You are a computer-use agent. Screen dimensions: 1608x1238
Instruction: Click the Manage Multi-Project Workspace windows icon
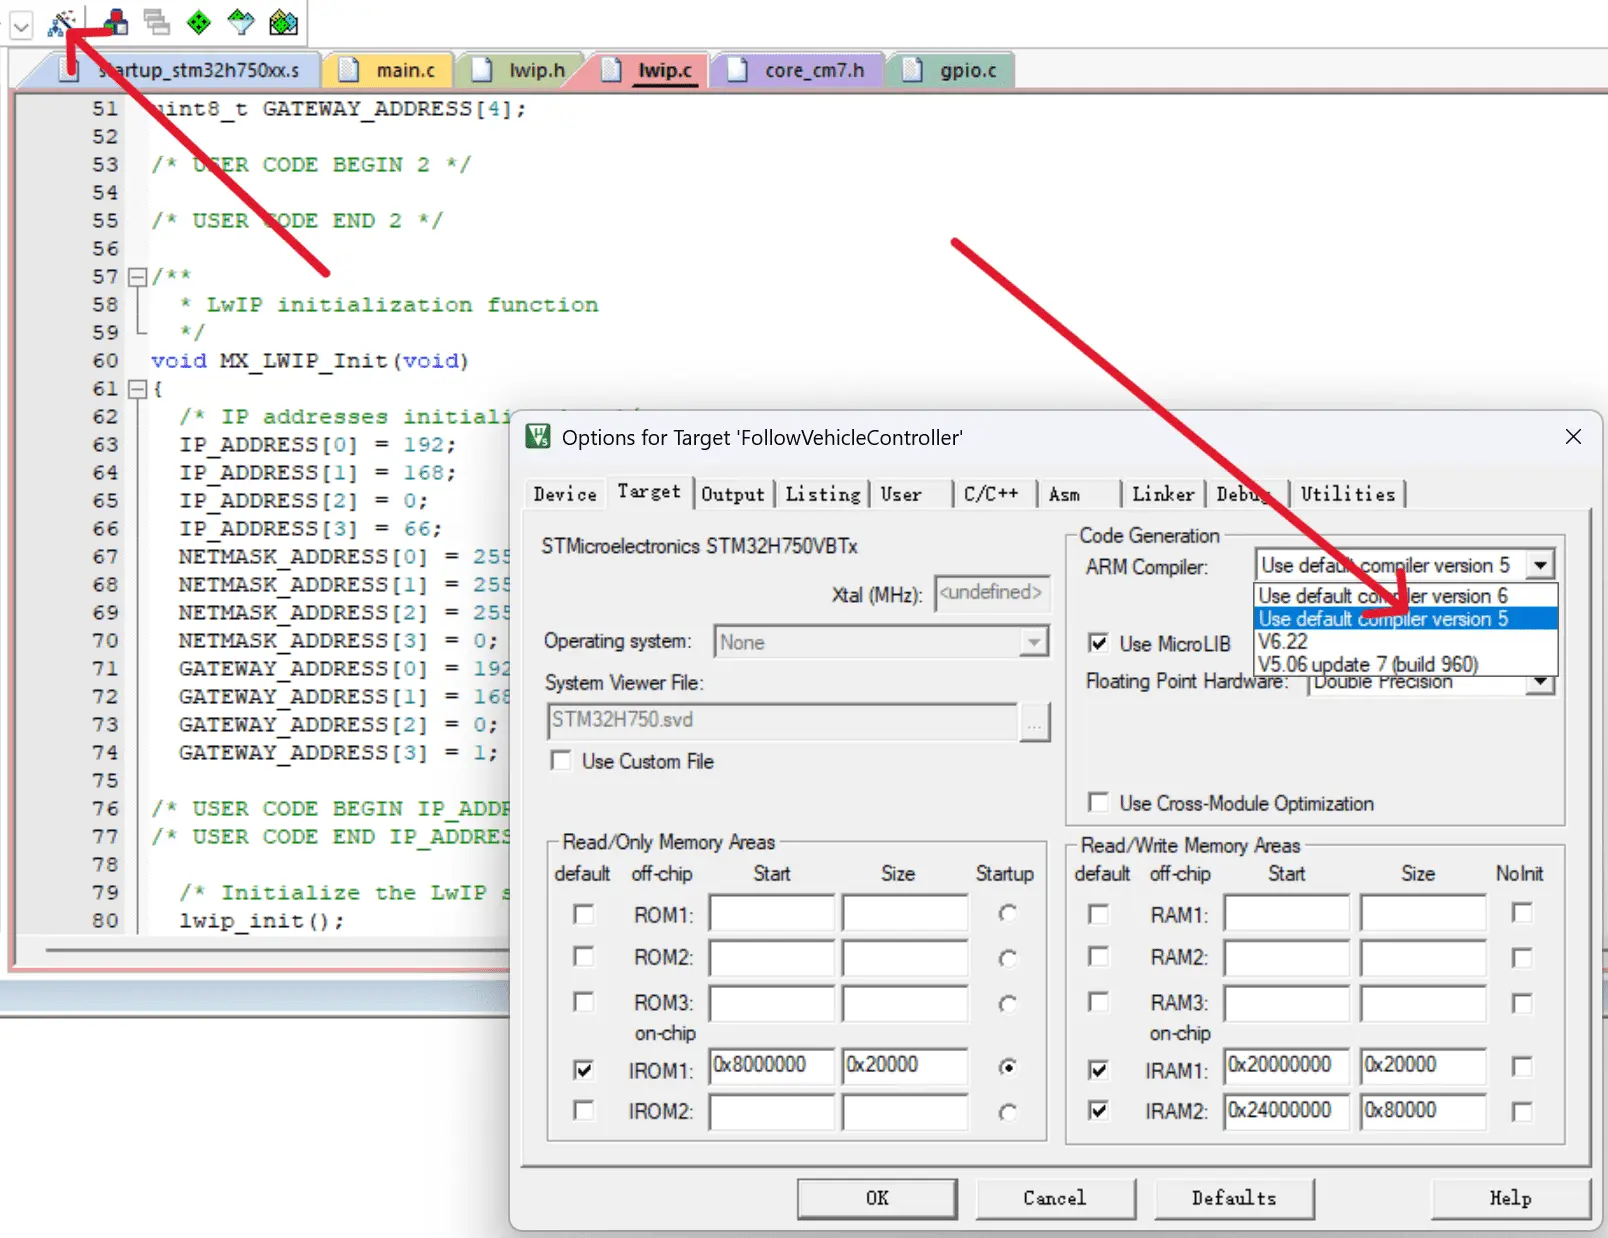[x=157, y=21]
